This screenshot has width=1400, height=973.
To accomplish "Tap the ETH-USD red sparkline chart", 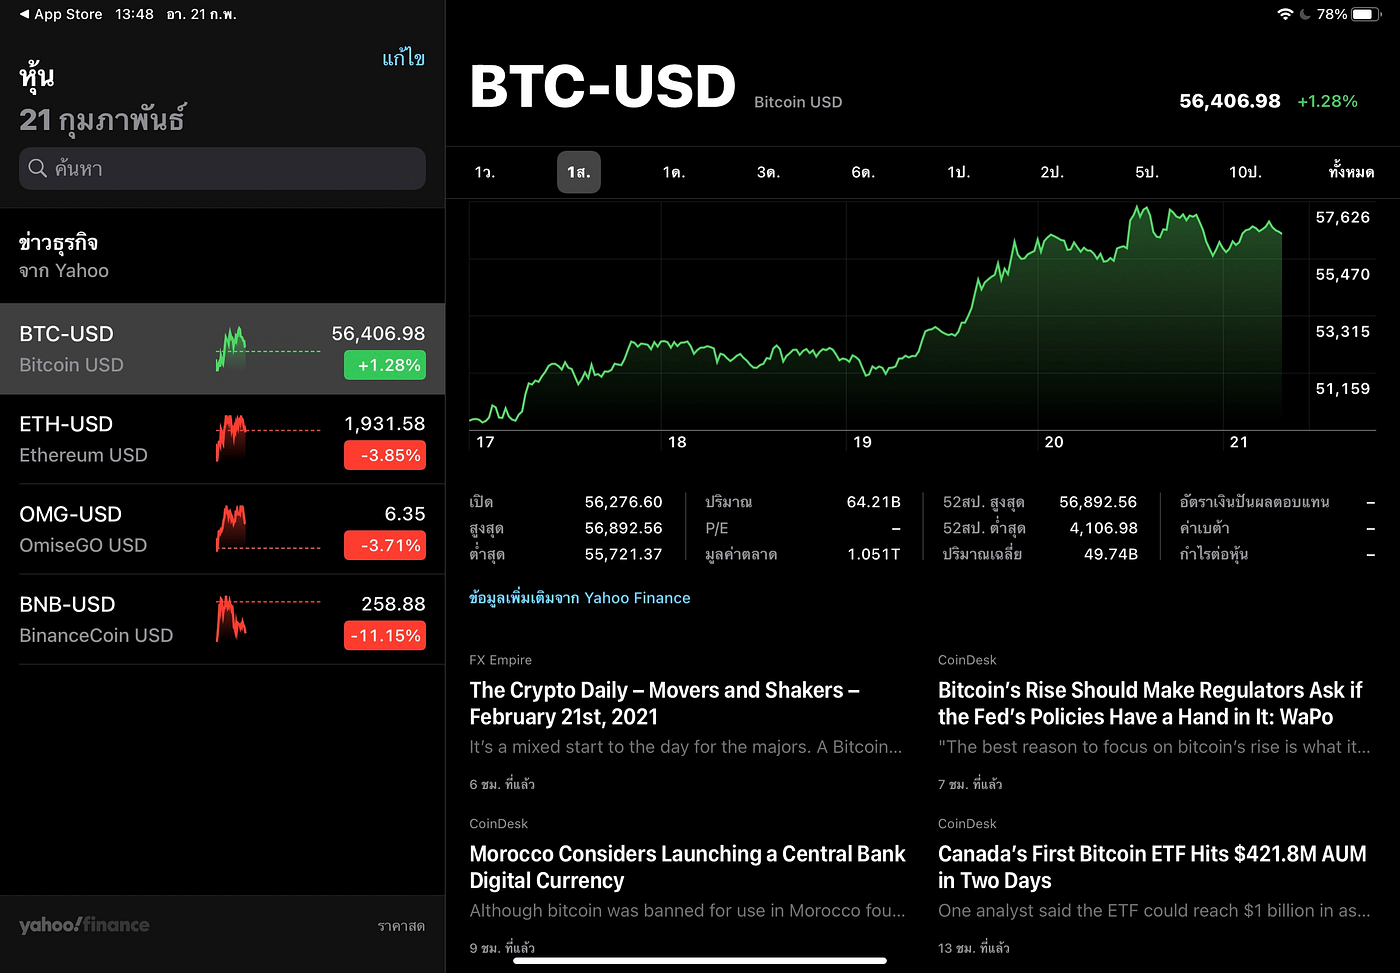I will 268,438.
